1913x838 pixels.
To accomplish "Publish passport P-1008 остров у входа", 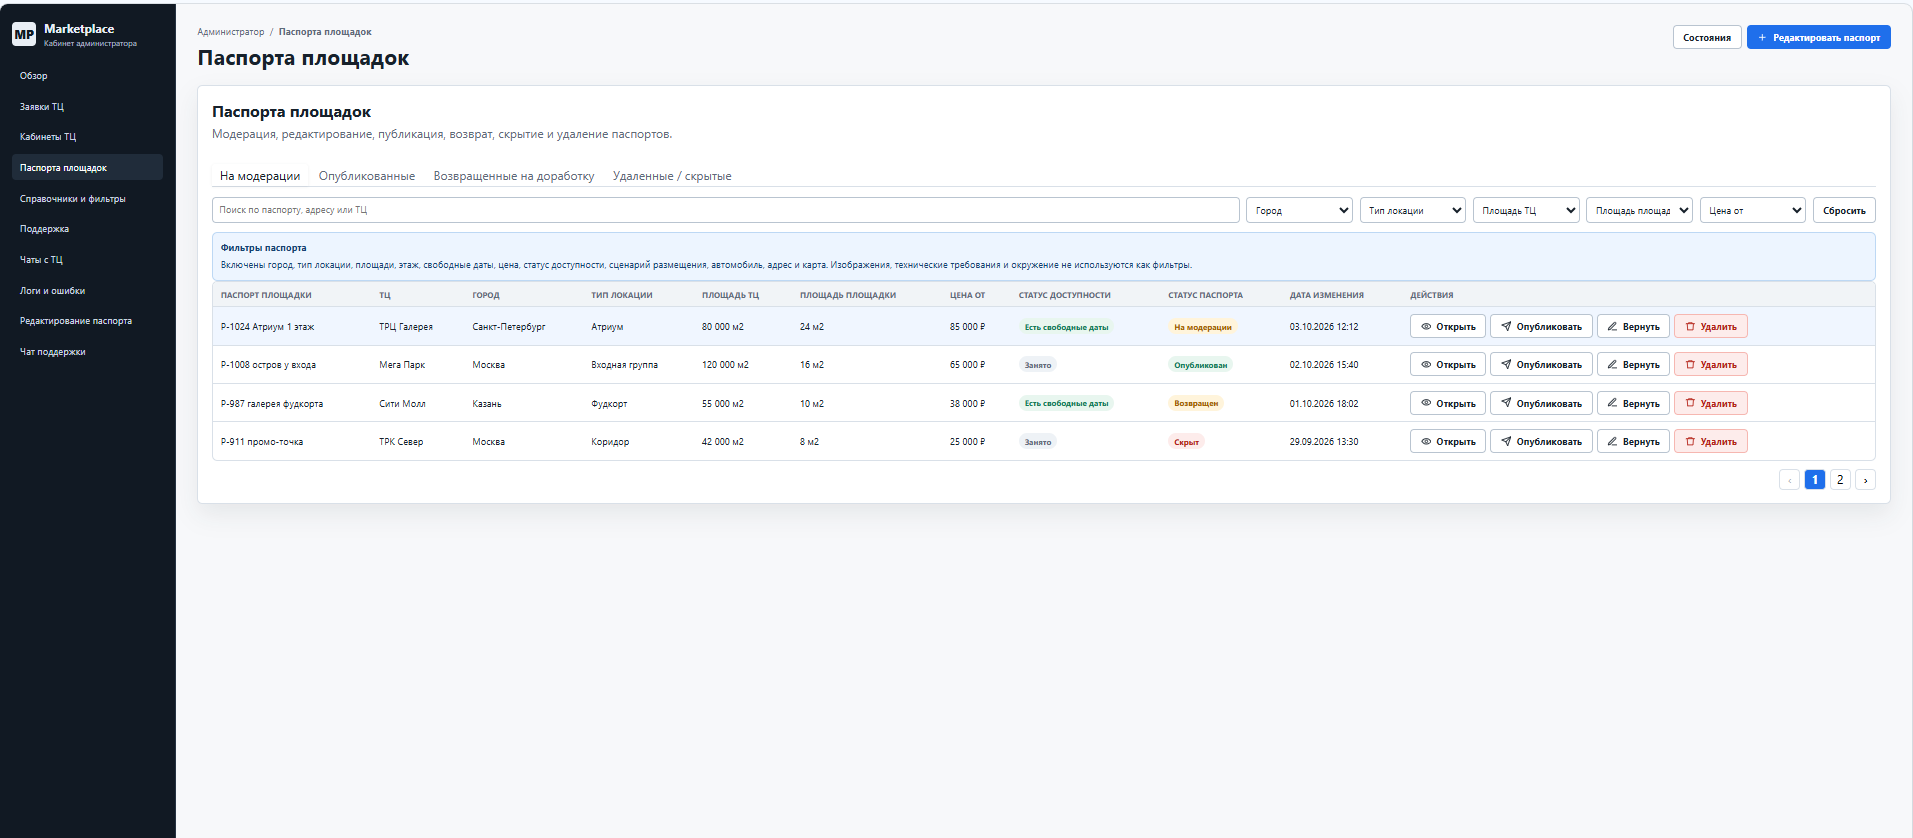I will 1541,364.
